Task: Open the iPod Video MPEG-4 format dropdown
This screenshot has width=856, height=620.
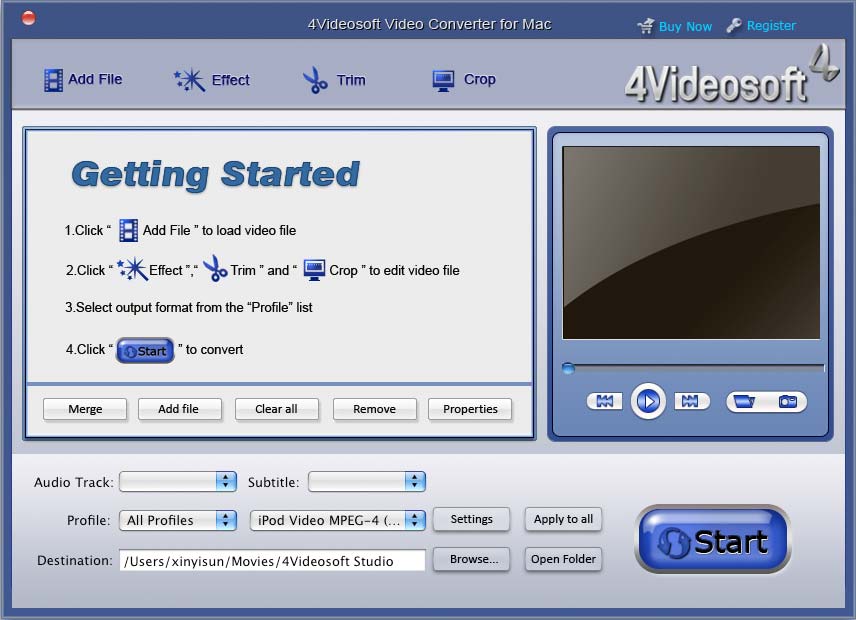Action: coord(337,520)
